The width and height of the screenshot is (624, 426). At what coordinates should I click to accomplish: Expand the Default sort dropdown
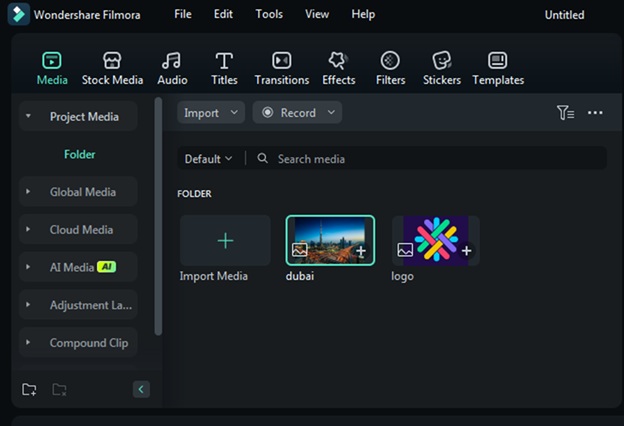(x=208, y=159)
